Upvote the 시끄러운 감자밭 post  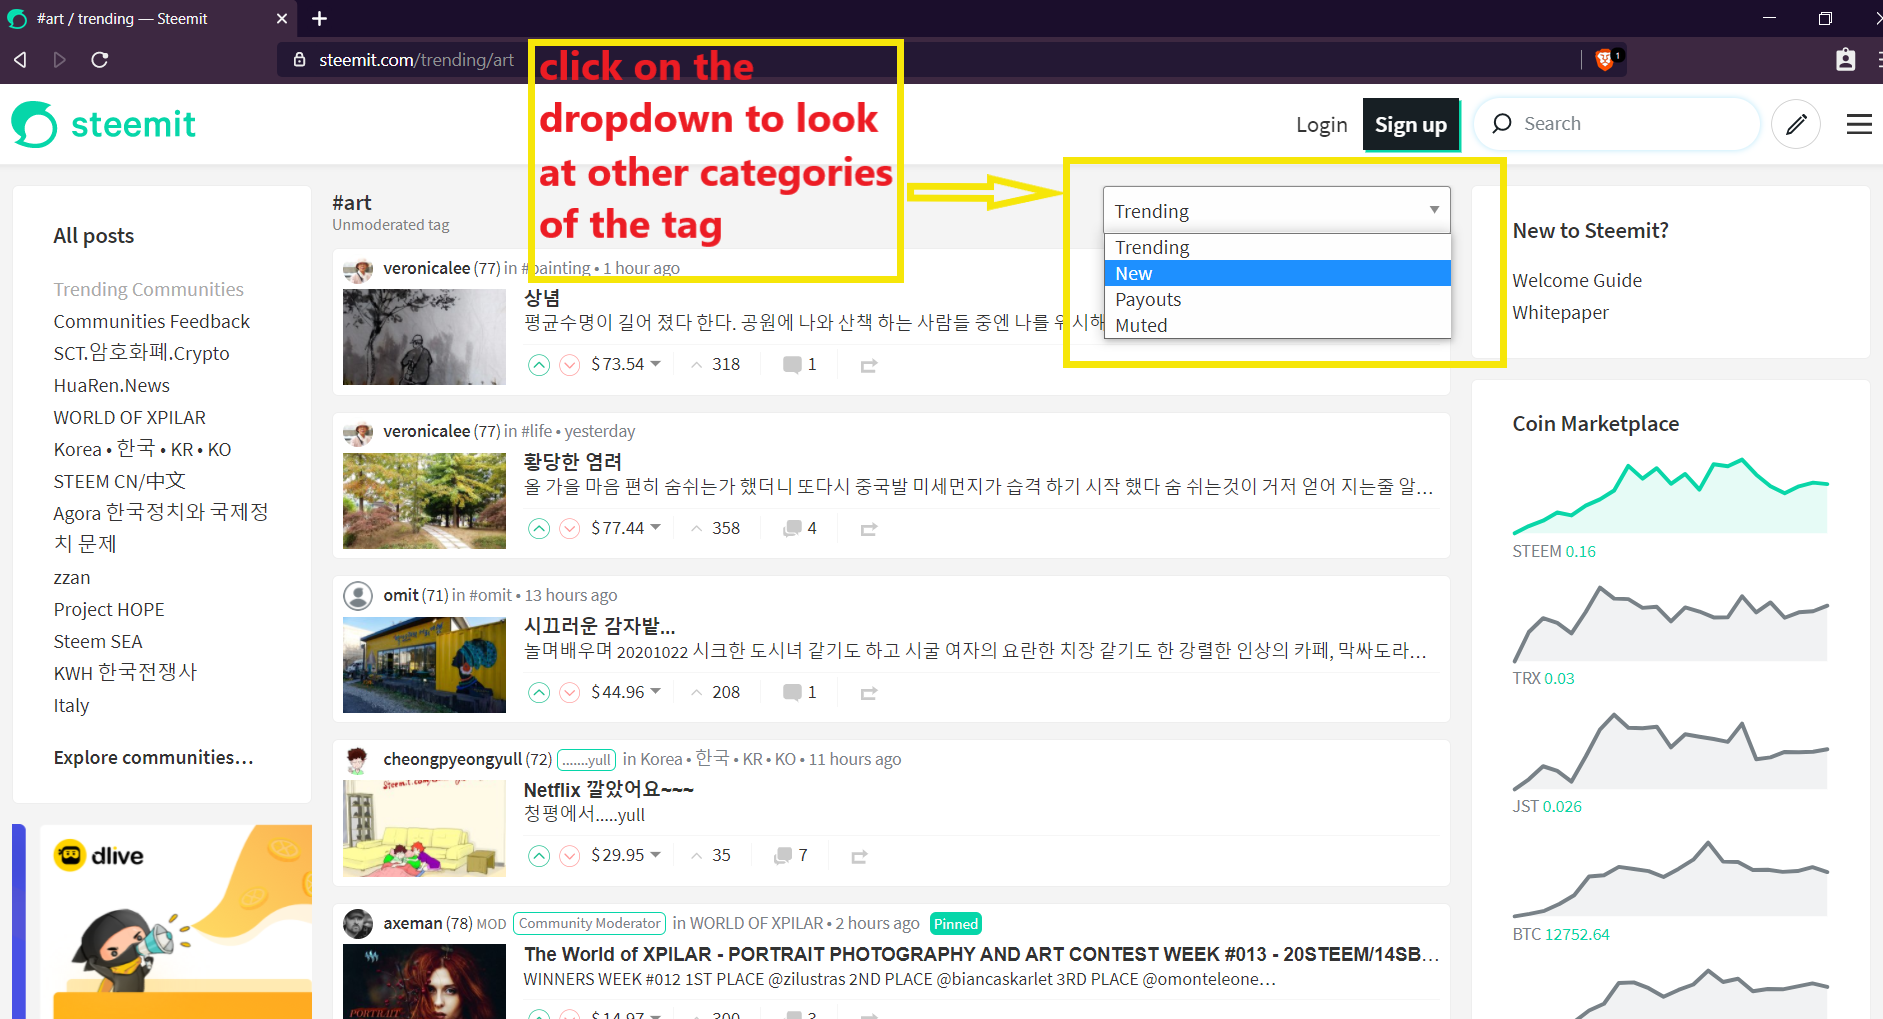[539, 692]
